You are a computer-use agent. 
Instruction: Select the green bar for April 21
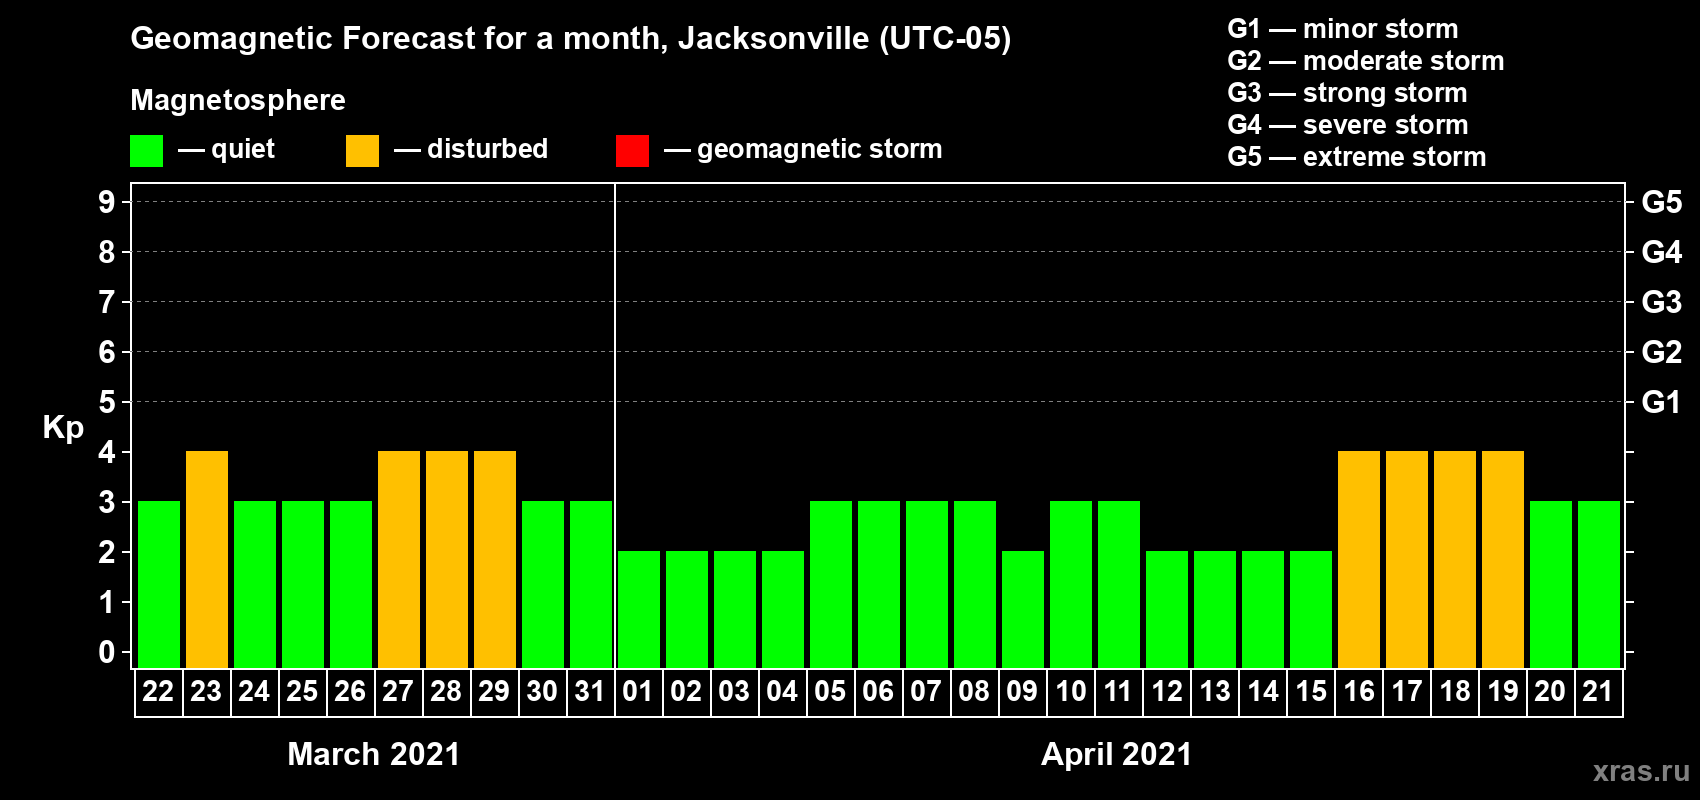coord(1599,584)
